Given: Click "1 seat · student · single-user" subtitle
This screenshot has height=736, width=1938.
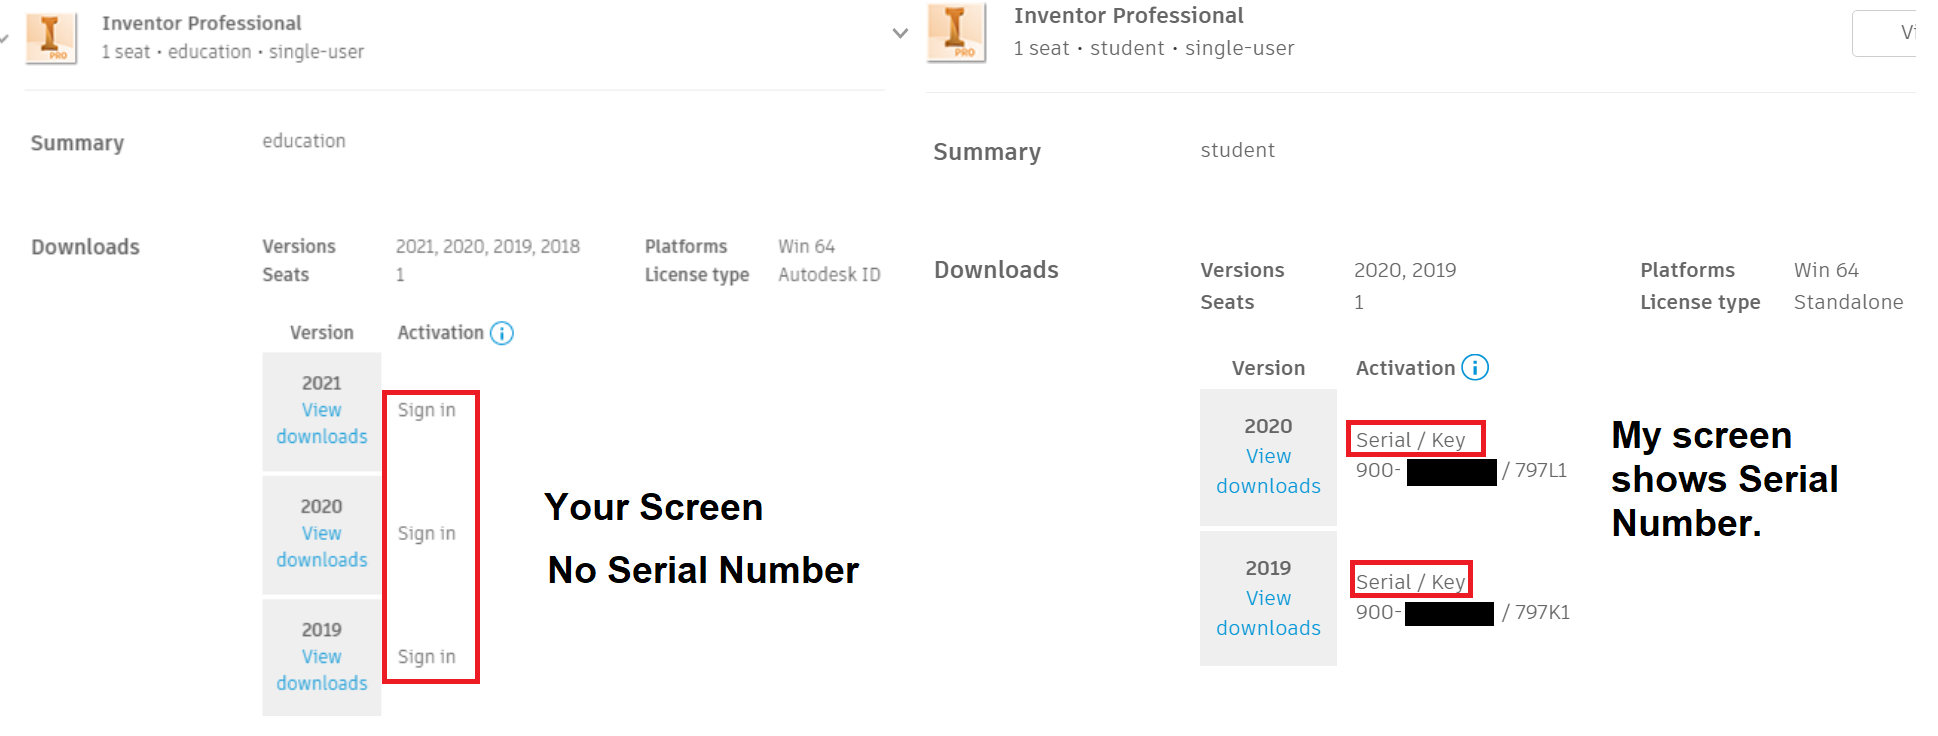Looking at the screenshot, I should [1154, 48].
